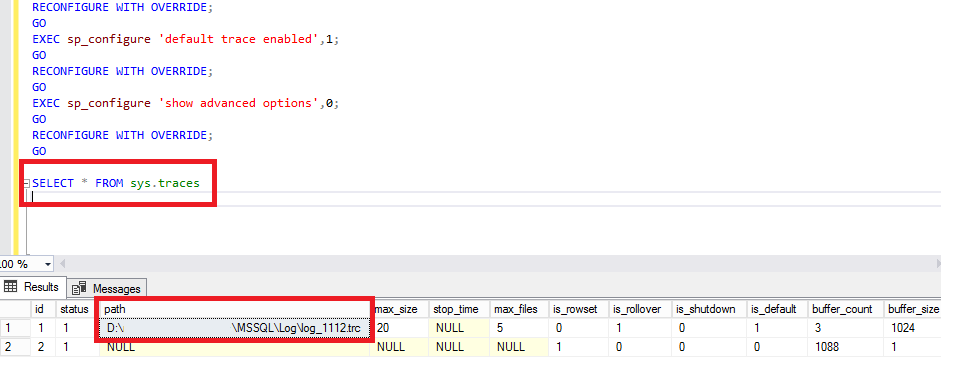This screenshot has width=963, height=375.
Task: Select row 1 via its row header
Action: coord(15,328)
